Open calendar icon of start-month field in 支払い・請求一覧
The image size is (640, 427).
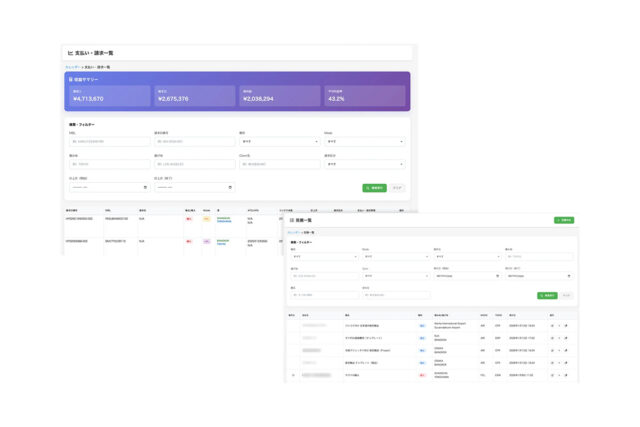click(145, 187)
